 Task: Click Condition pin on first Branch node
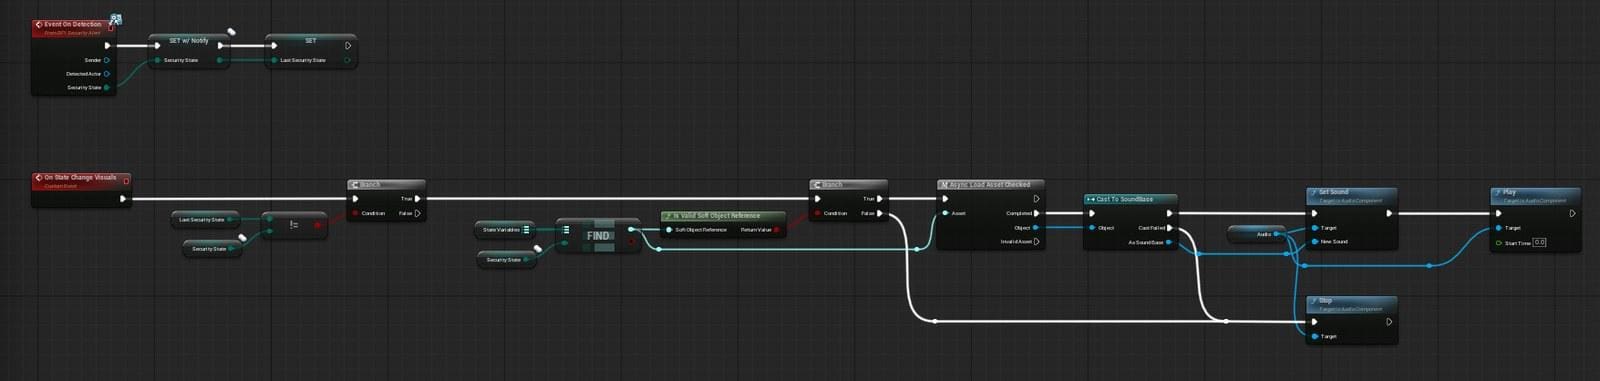355,213
